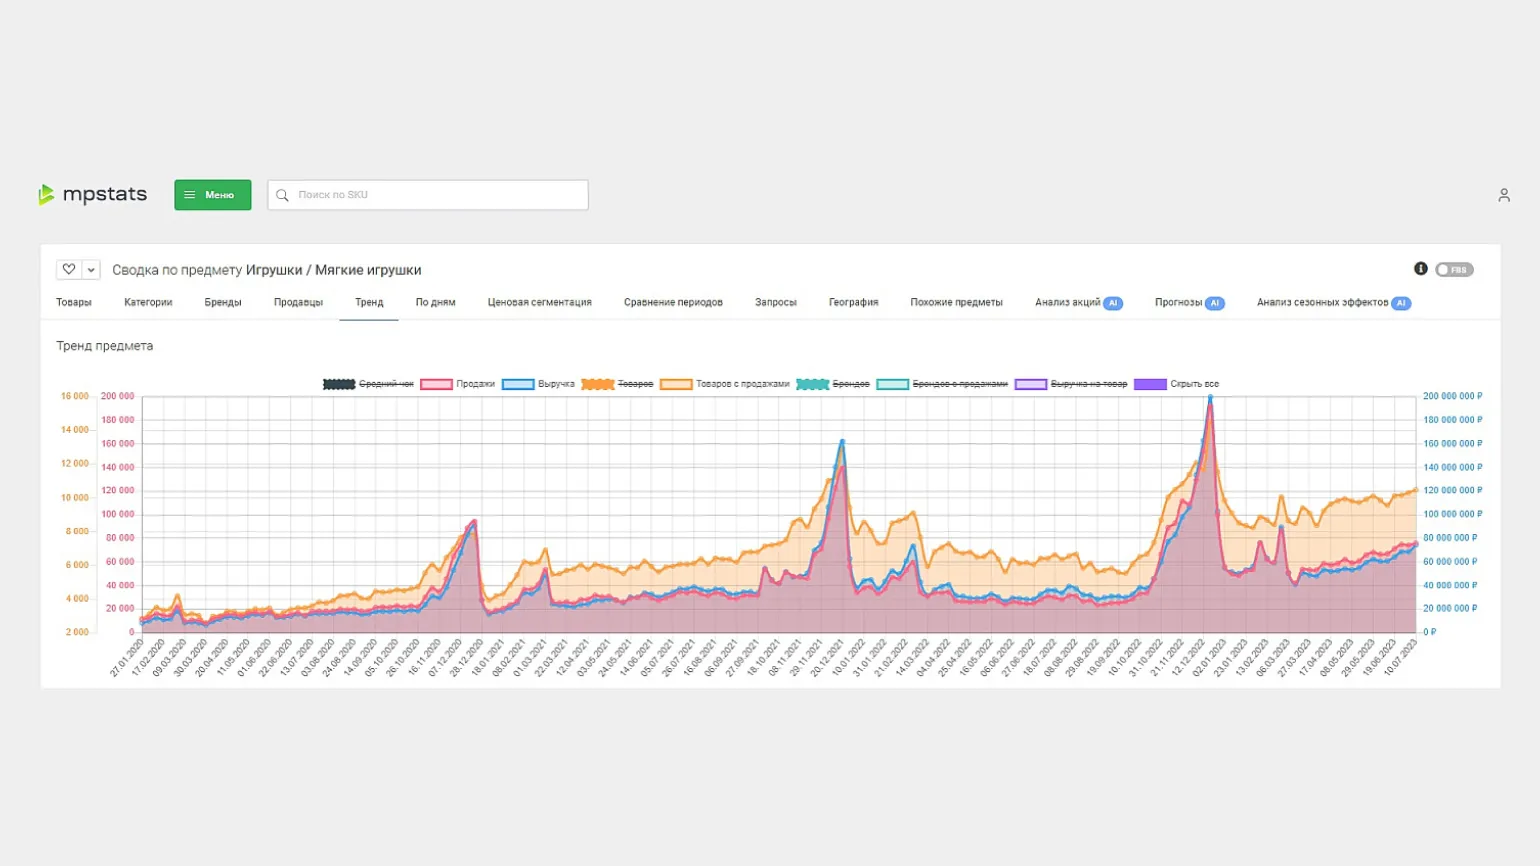This screenshot has width=1540, height=866.
Task: Toggle the FBS switch
Action: coord(1453,270)
